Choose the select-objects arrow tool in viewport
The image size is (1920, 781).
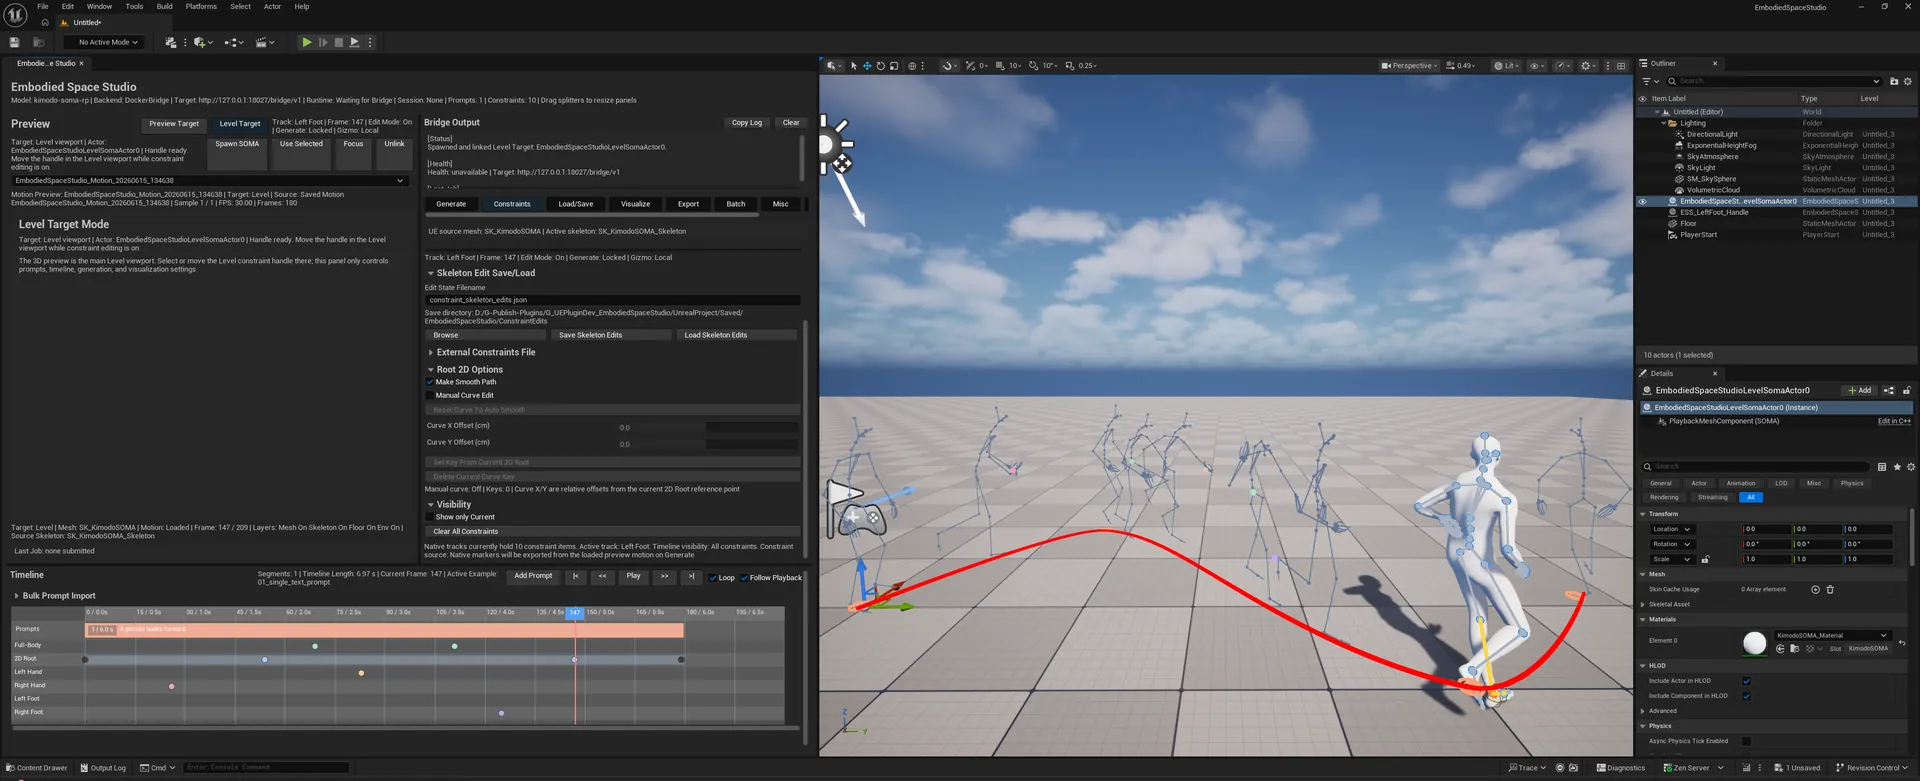coord(853,66)
